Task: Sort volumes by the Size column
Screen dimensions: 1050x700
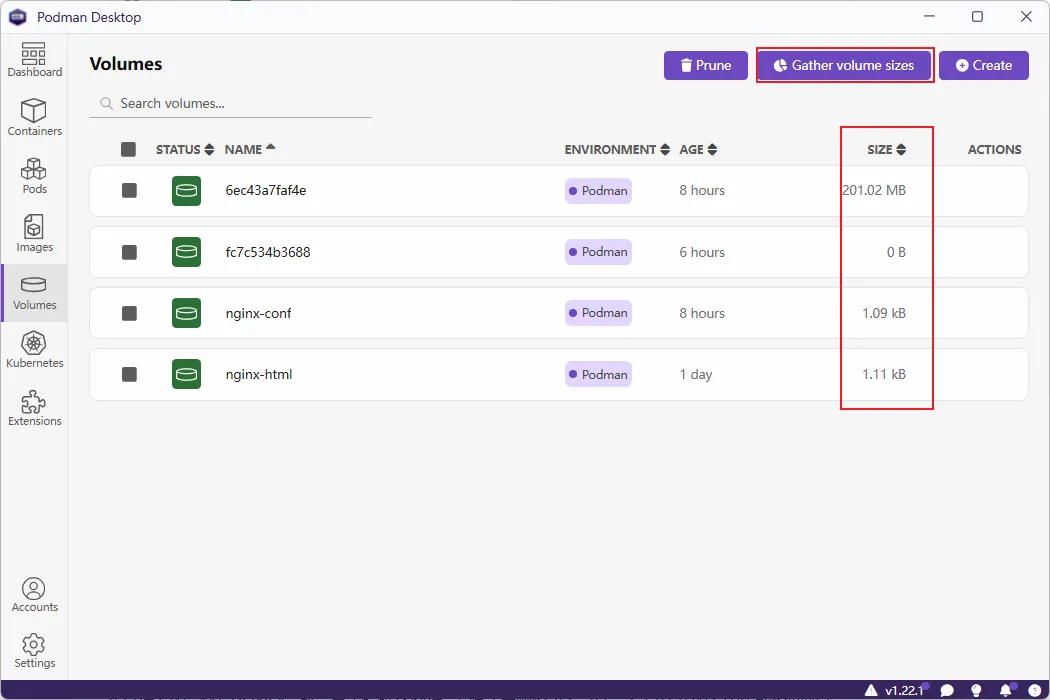Action: click(886, 150)
